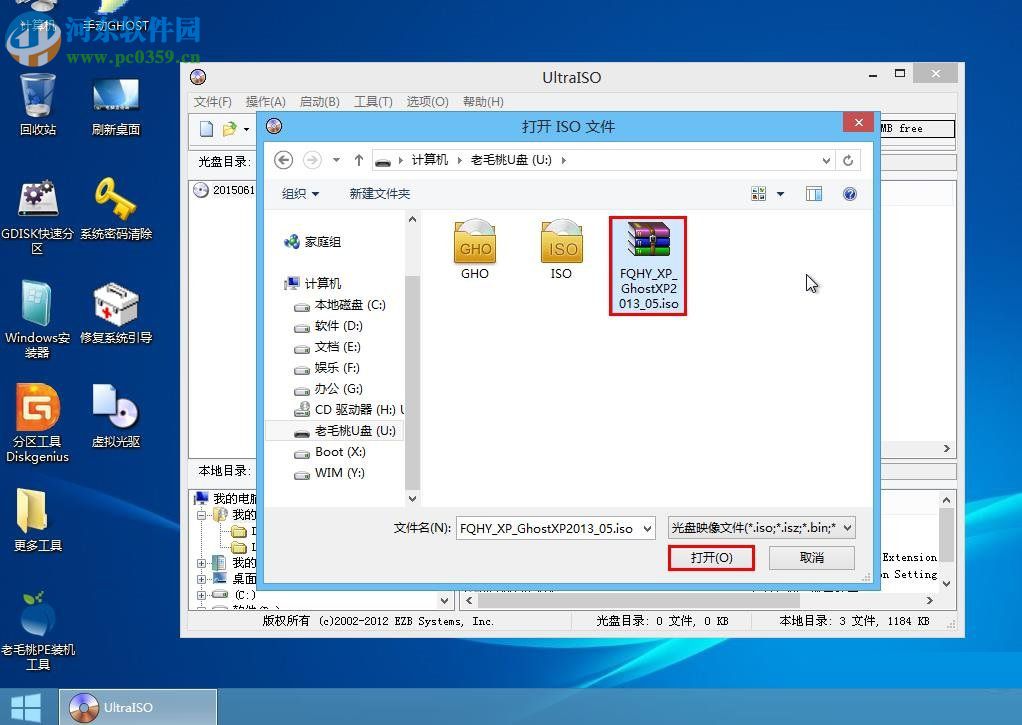Open the 工具(T) menu in UltraISO

(x=373, y=101)
